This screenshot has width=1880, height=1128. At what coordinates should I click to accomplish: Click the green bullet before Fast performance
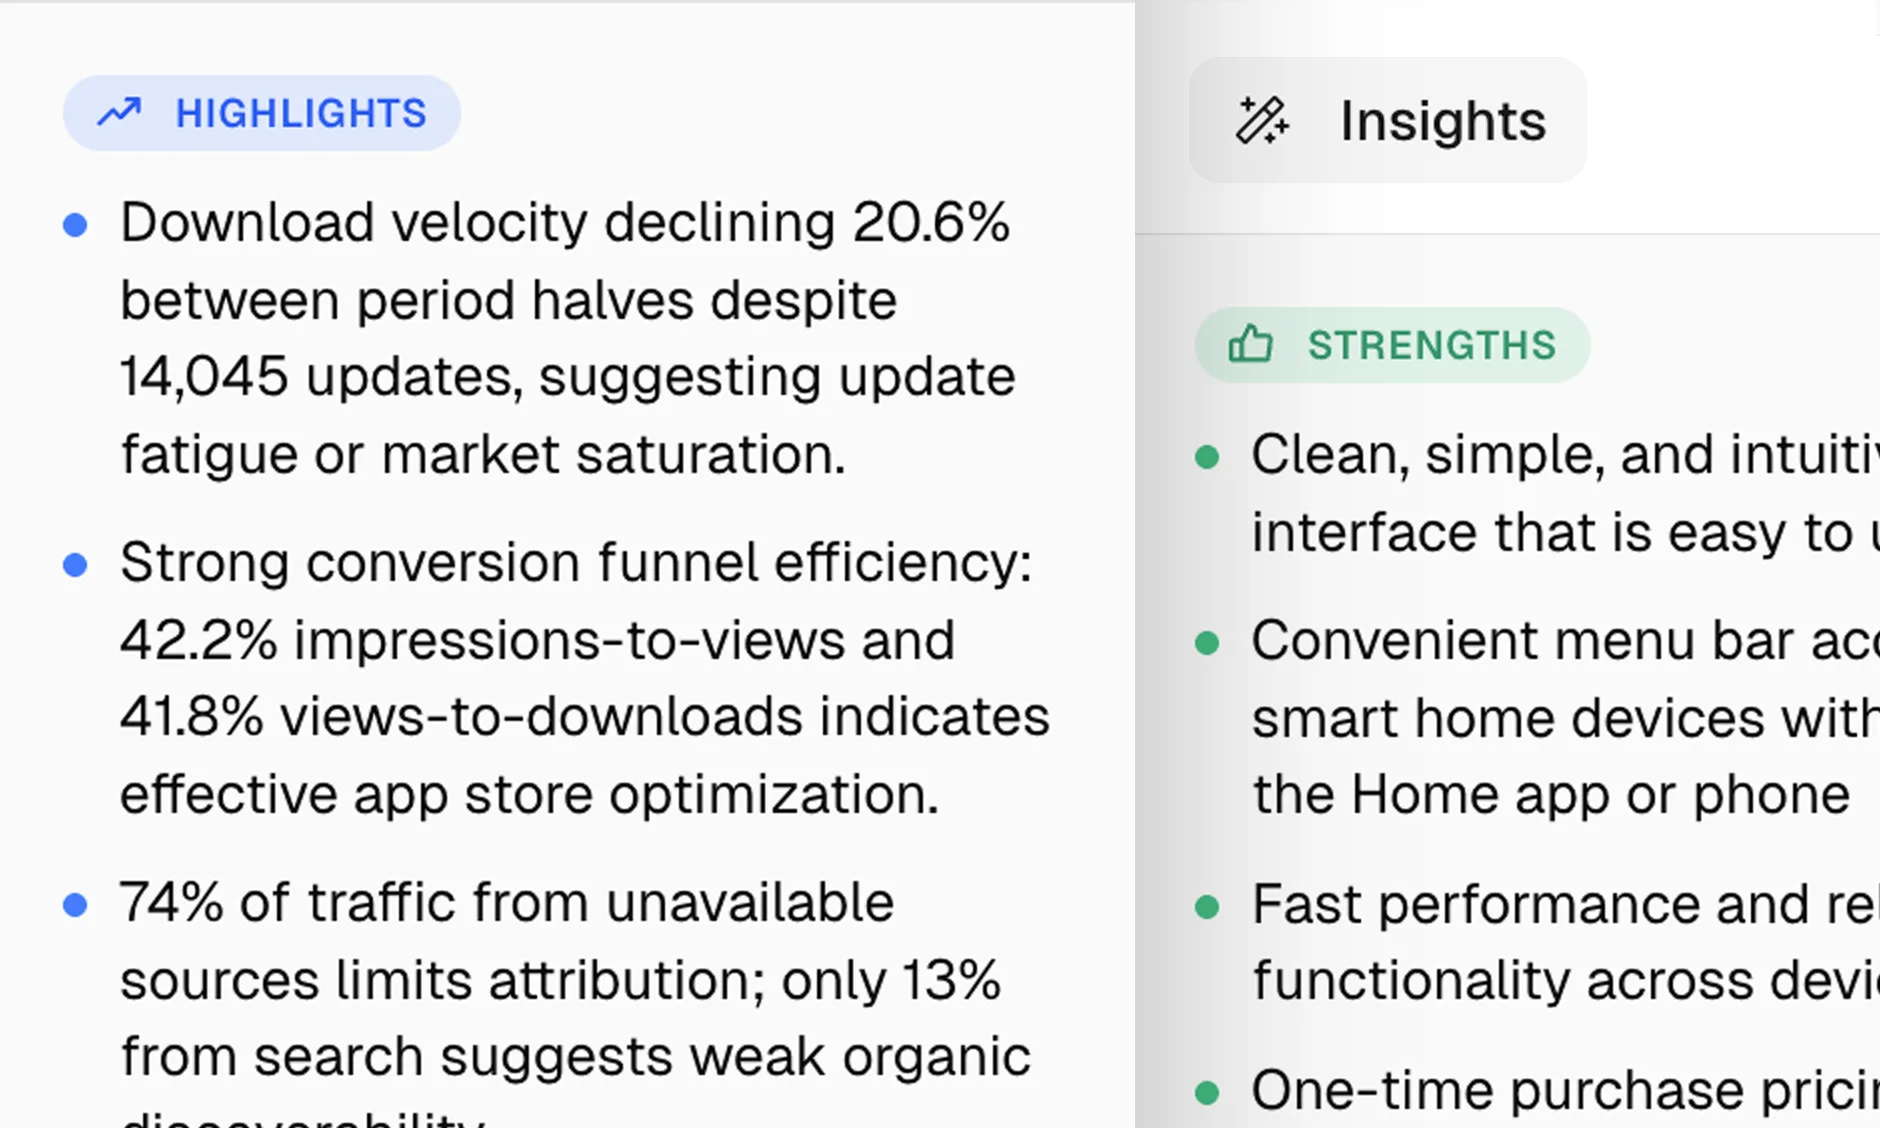click(1208, 907)
